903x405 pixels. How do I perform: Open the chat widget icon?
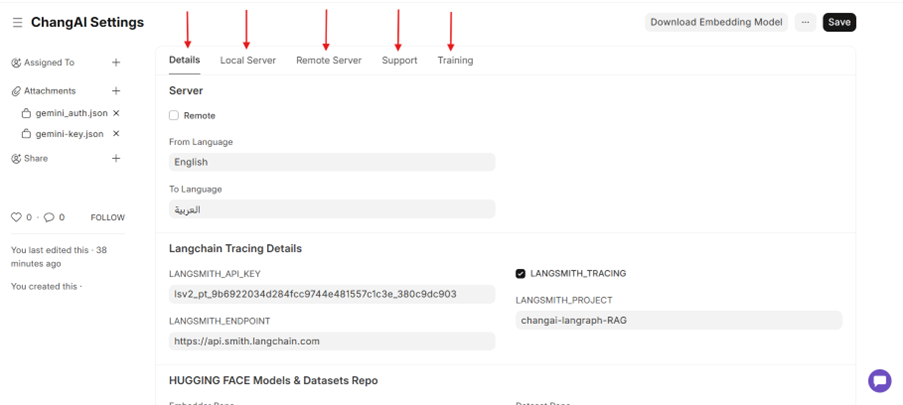(x=879, y=380)
